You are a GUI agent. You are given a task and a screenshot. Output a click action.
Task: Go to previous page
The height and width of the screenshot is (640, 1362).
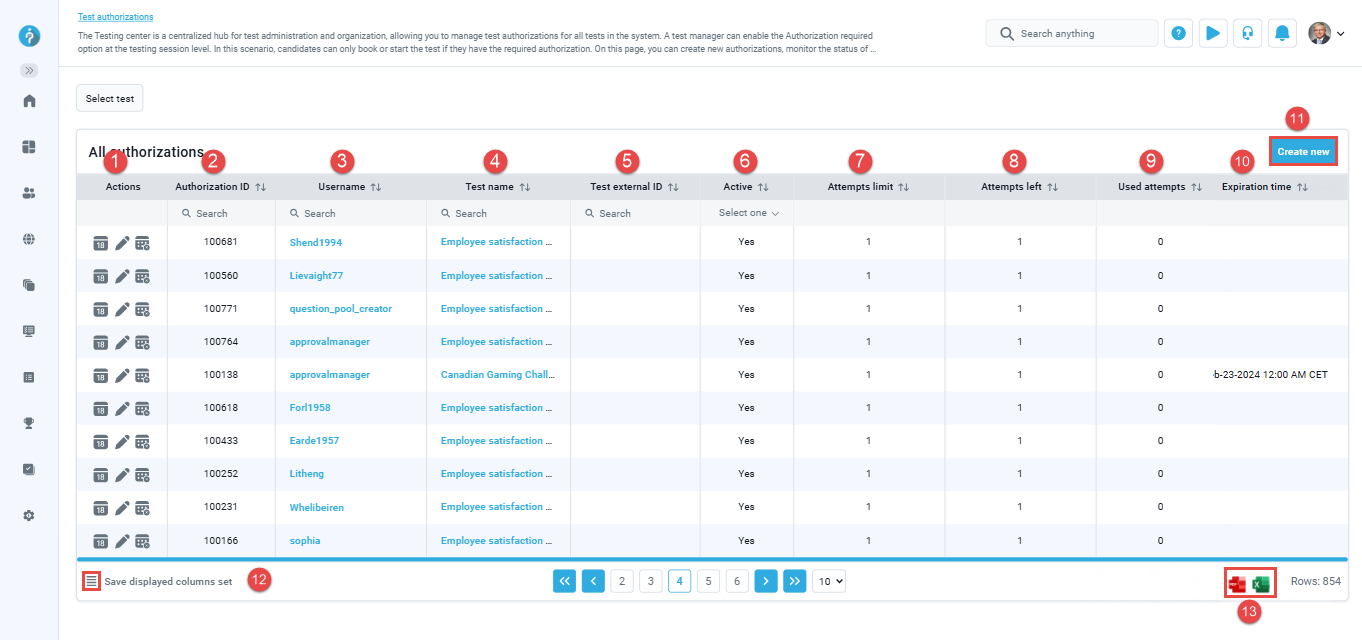[594, 581]
